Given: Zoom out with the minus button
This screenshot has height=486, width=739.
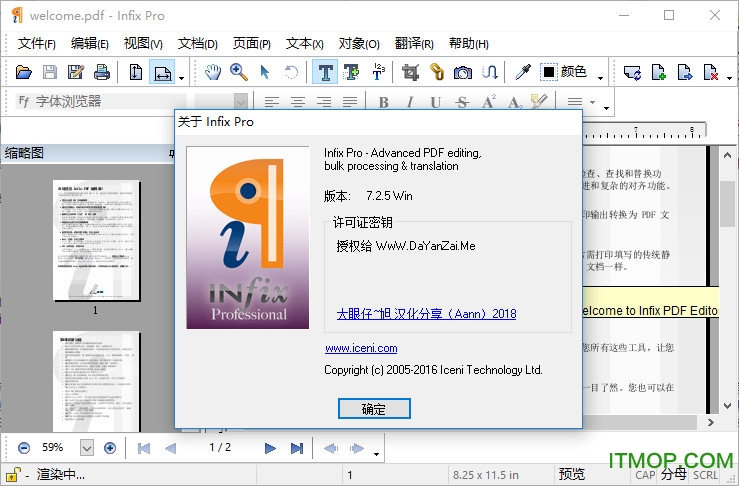Looking at the screenshot, I should pyautogui.click(x=24, y=448).
